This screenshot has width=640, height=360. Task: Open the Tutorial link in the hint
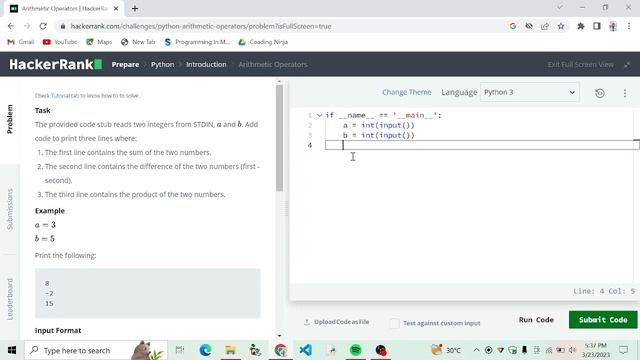coord(60,96)
